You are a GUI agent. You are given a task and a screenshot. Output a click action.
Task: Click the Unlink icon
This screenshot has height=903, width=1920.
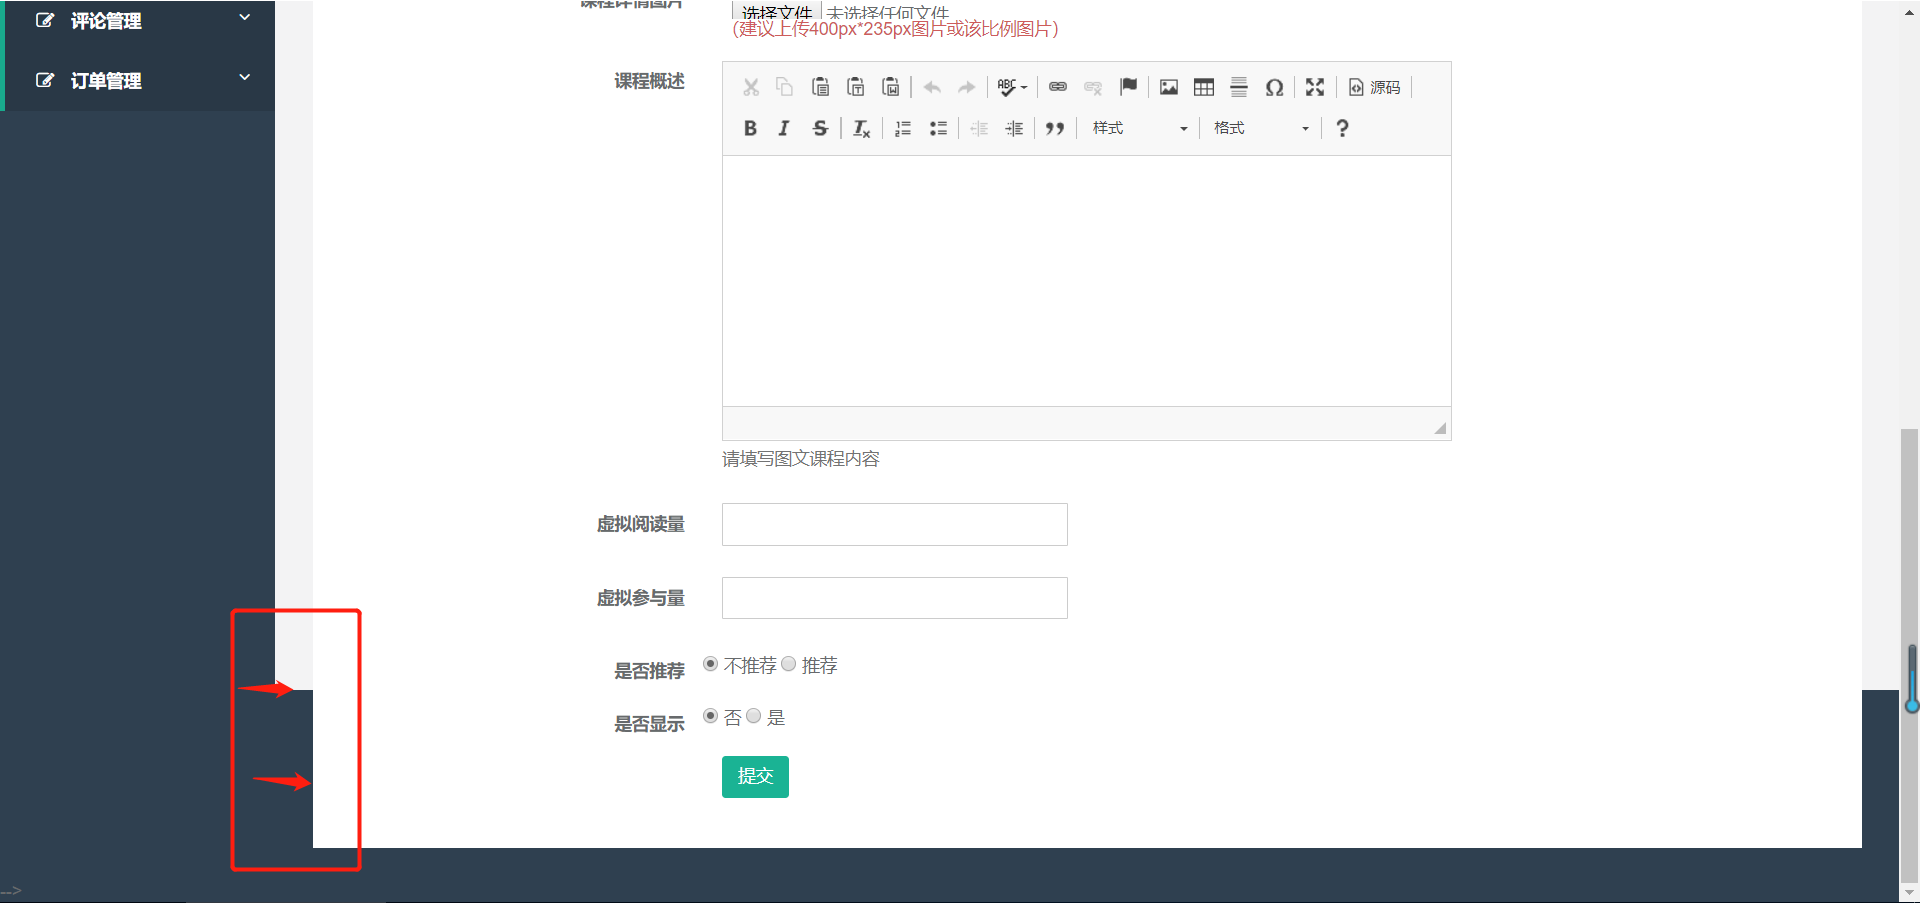[1093, 87]
